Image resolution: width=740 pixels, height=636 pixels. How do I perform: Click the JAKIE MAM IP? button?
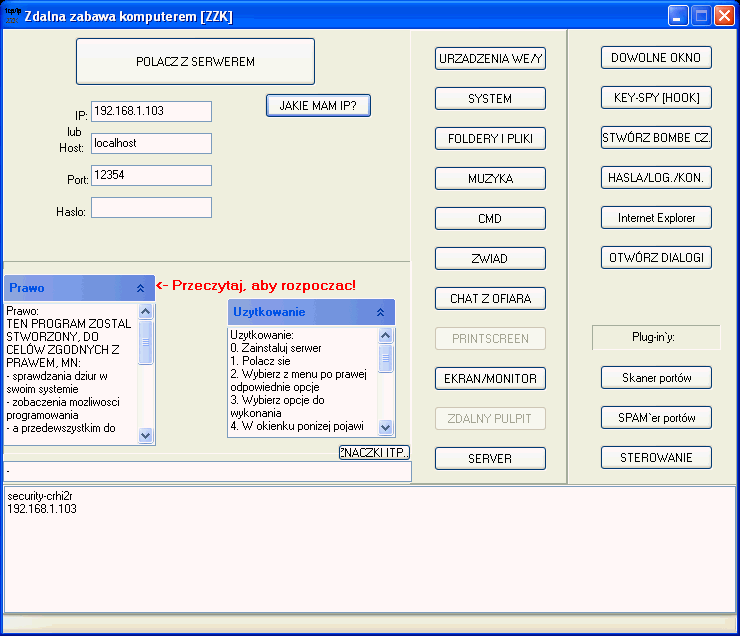[x=318, y=105]
